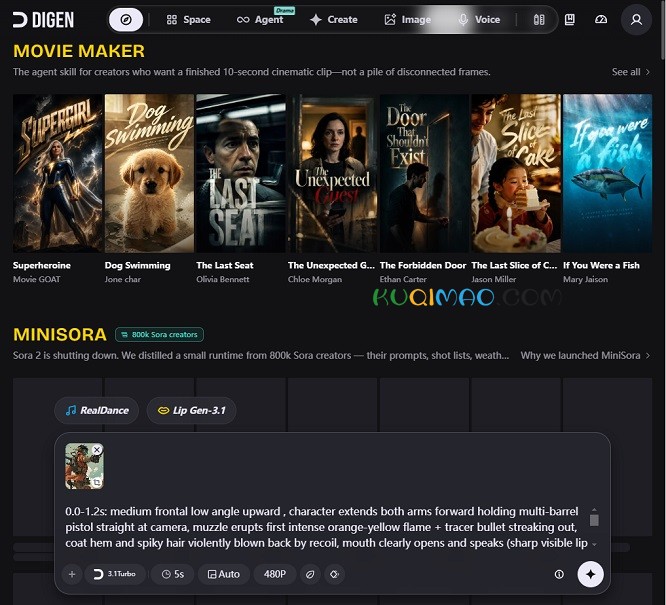This screenshot has width=666, height=605.
Task: Open the speedometer dashboard icon
Action: click(x=601, y=20)
